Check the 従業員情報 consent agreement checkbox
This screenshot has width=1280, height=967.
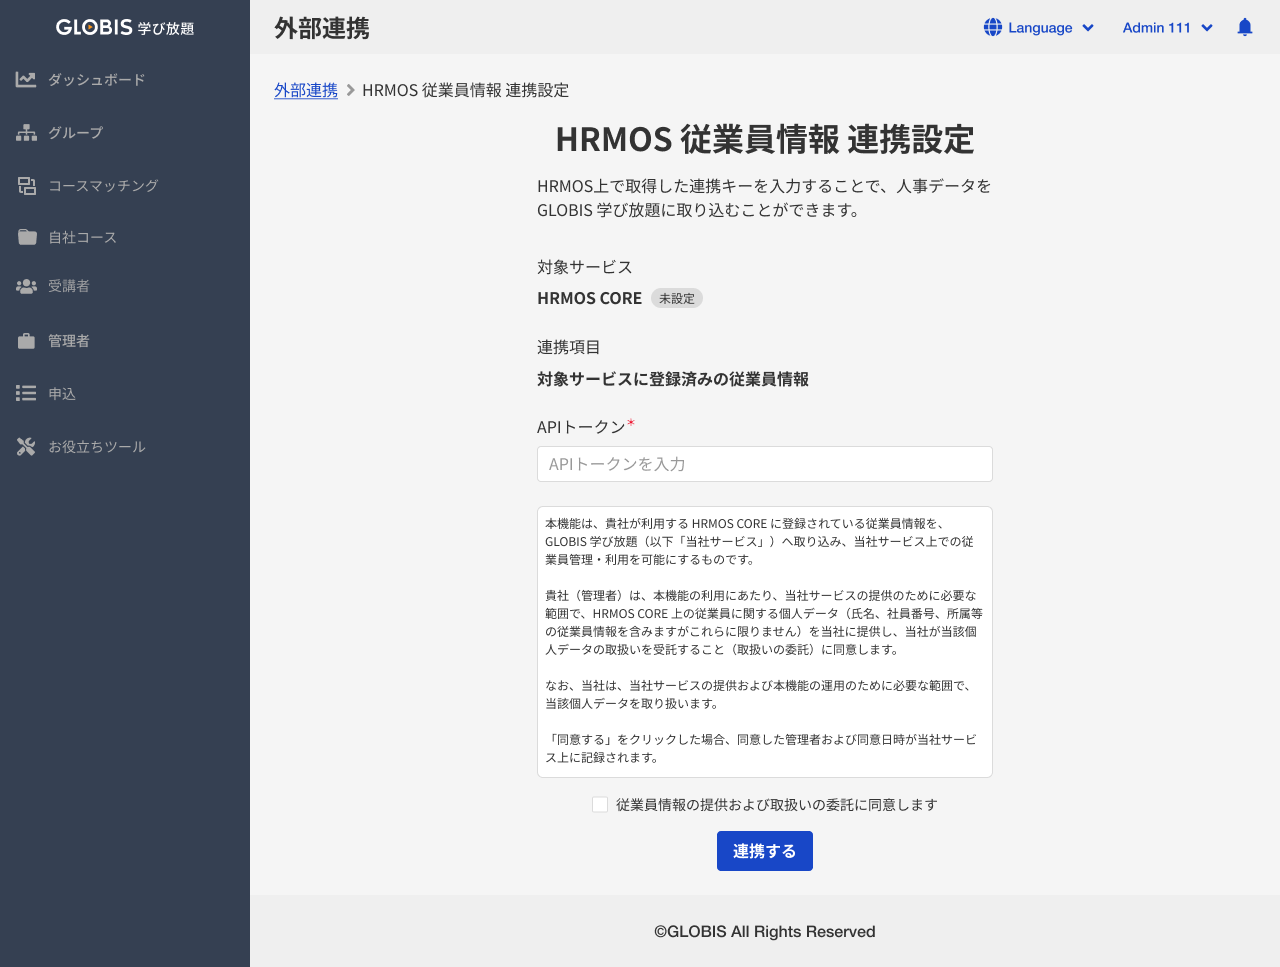pos(600,805)
